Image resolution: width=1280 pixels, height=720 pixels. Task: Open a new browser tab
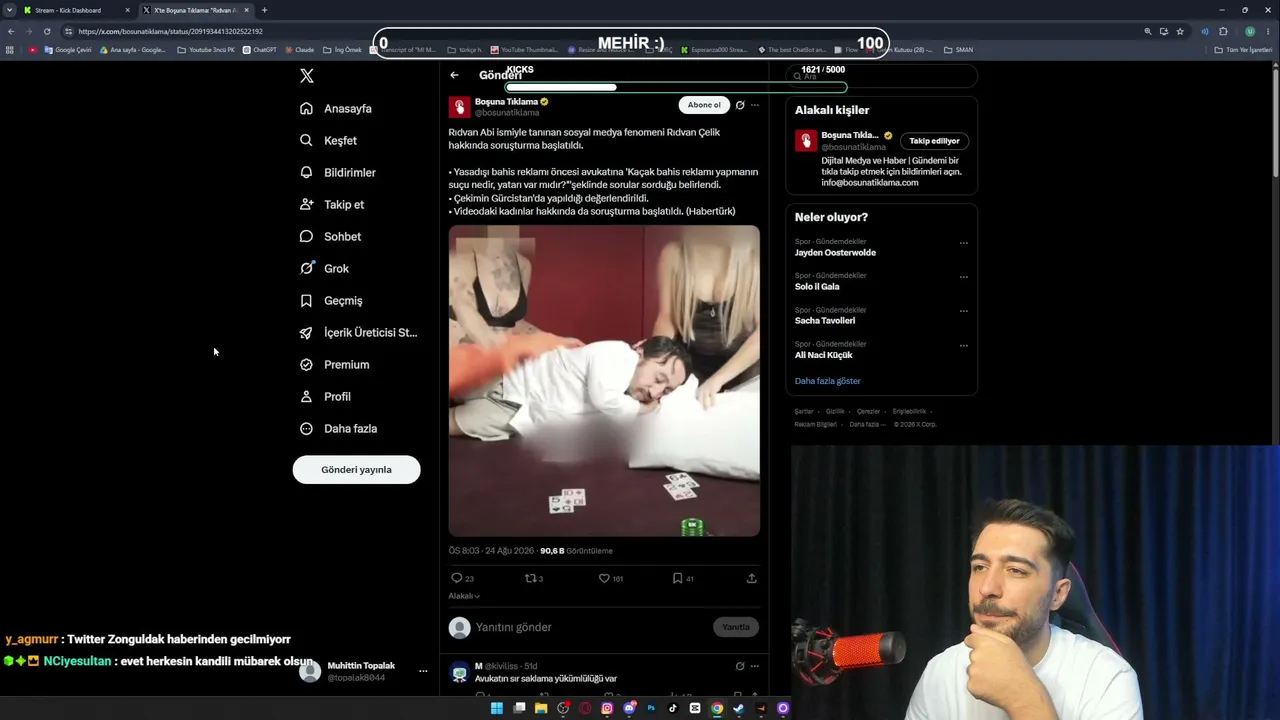[x=264, y=10]
